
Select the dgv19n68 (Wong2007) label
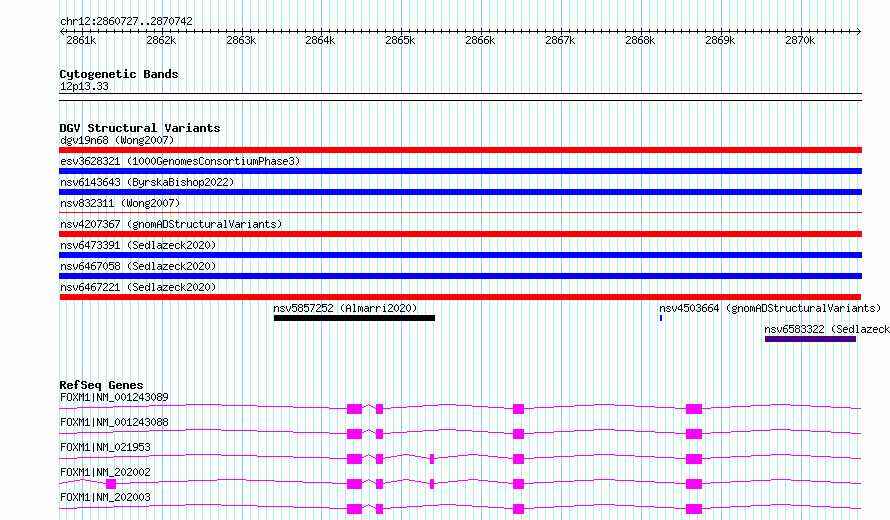pyautogui.click(x=117, y=140)
